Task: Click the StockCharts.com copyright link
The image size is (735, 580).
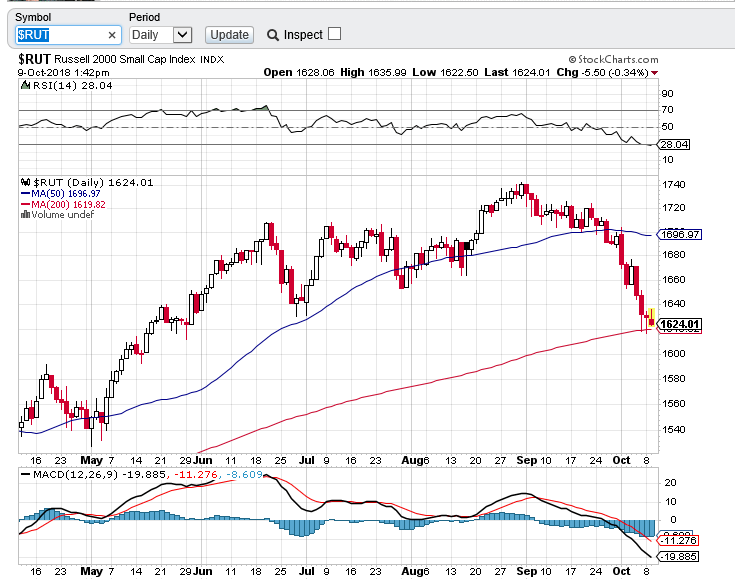Action: [613, 60]
